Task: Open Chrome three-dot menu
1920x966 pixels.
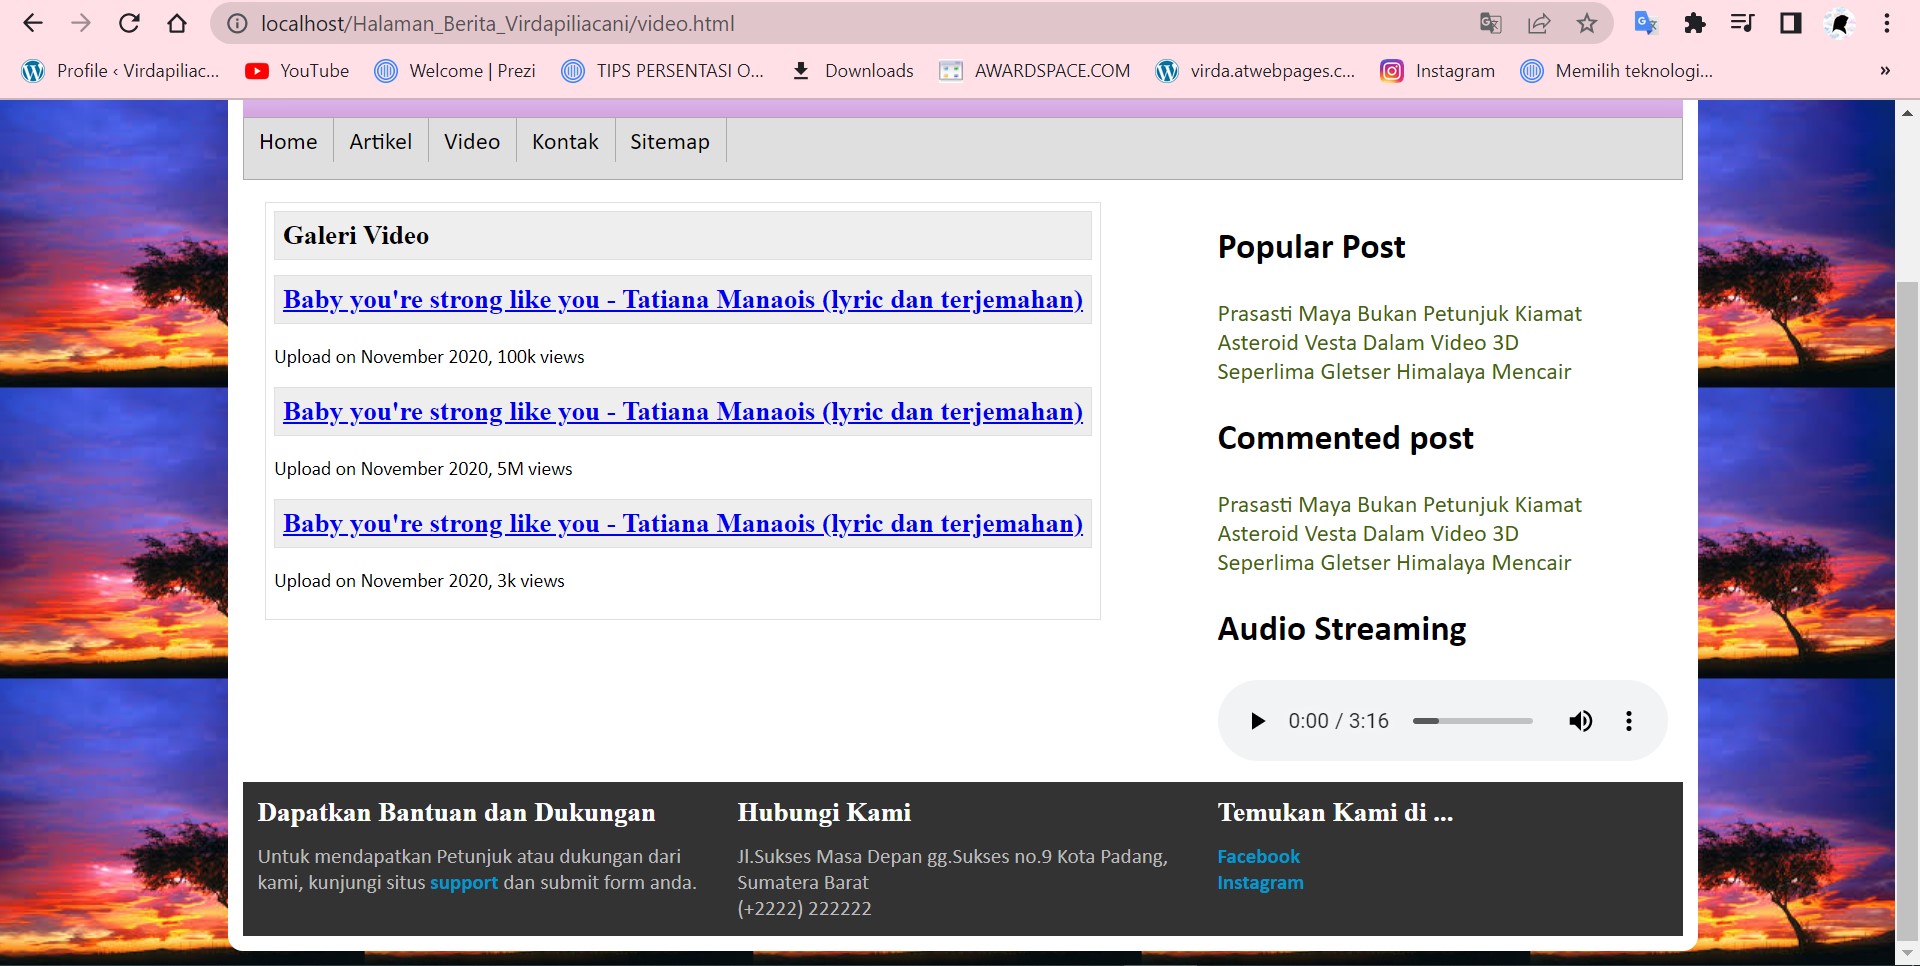Action: (x=1887, y=23)
